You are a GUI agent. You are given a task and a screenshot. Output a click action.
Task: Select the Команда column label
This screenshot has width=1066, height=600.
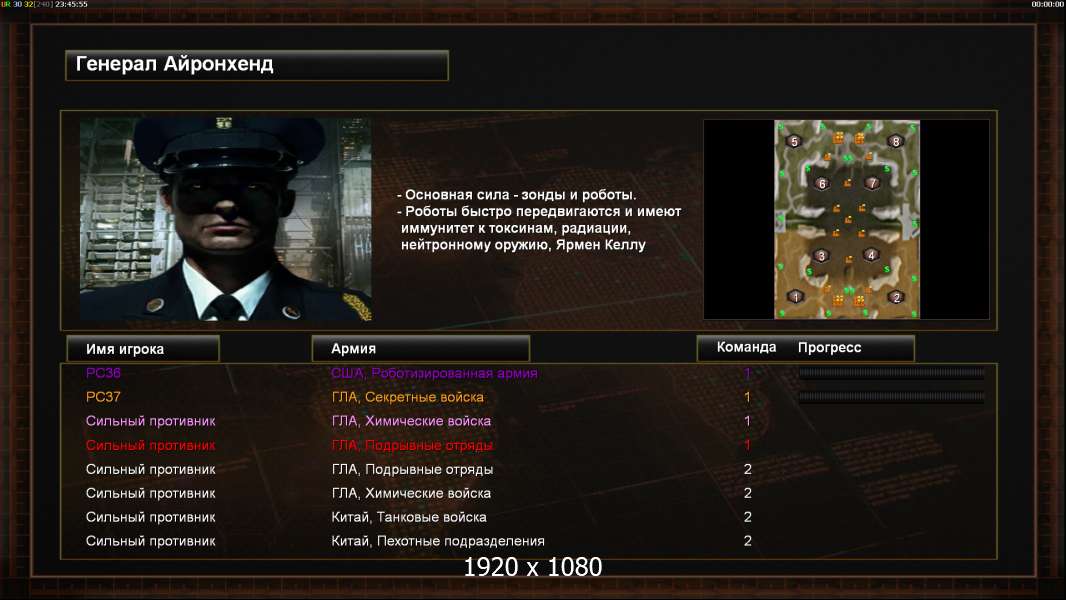(x=746, y=347)
